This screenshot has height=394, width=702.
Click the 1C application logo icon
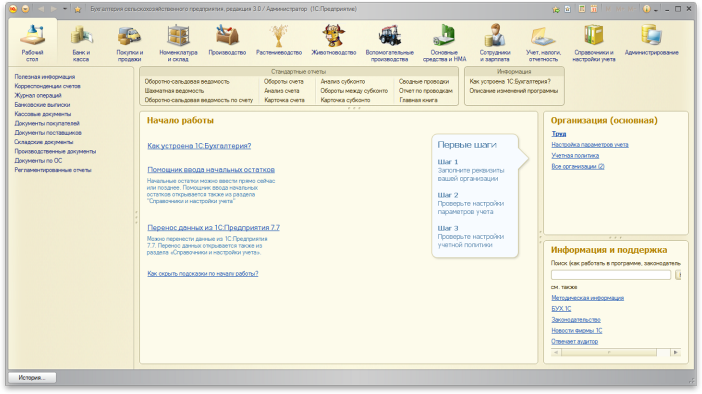[x=13, y=9]
